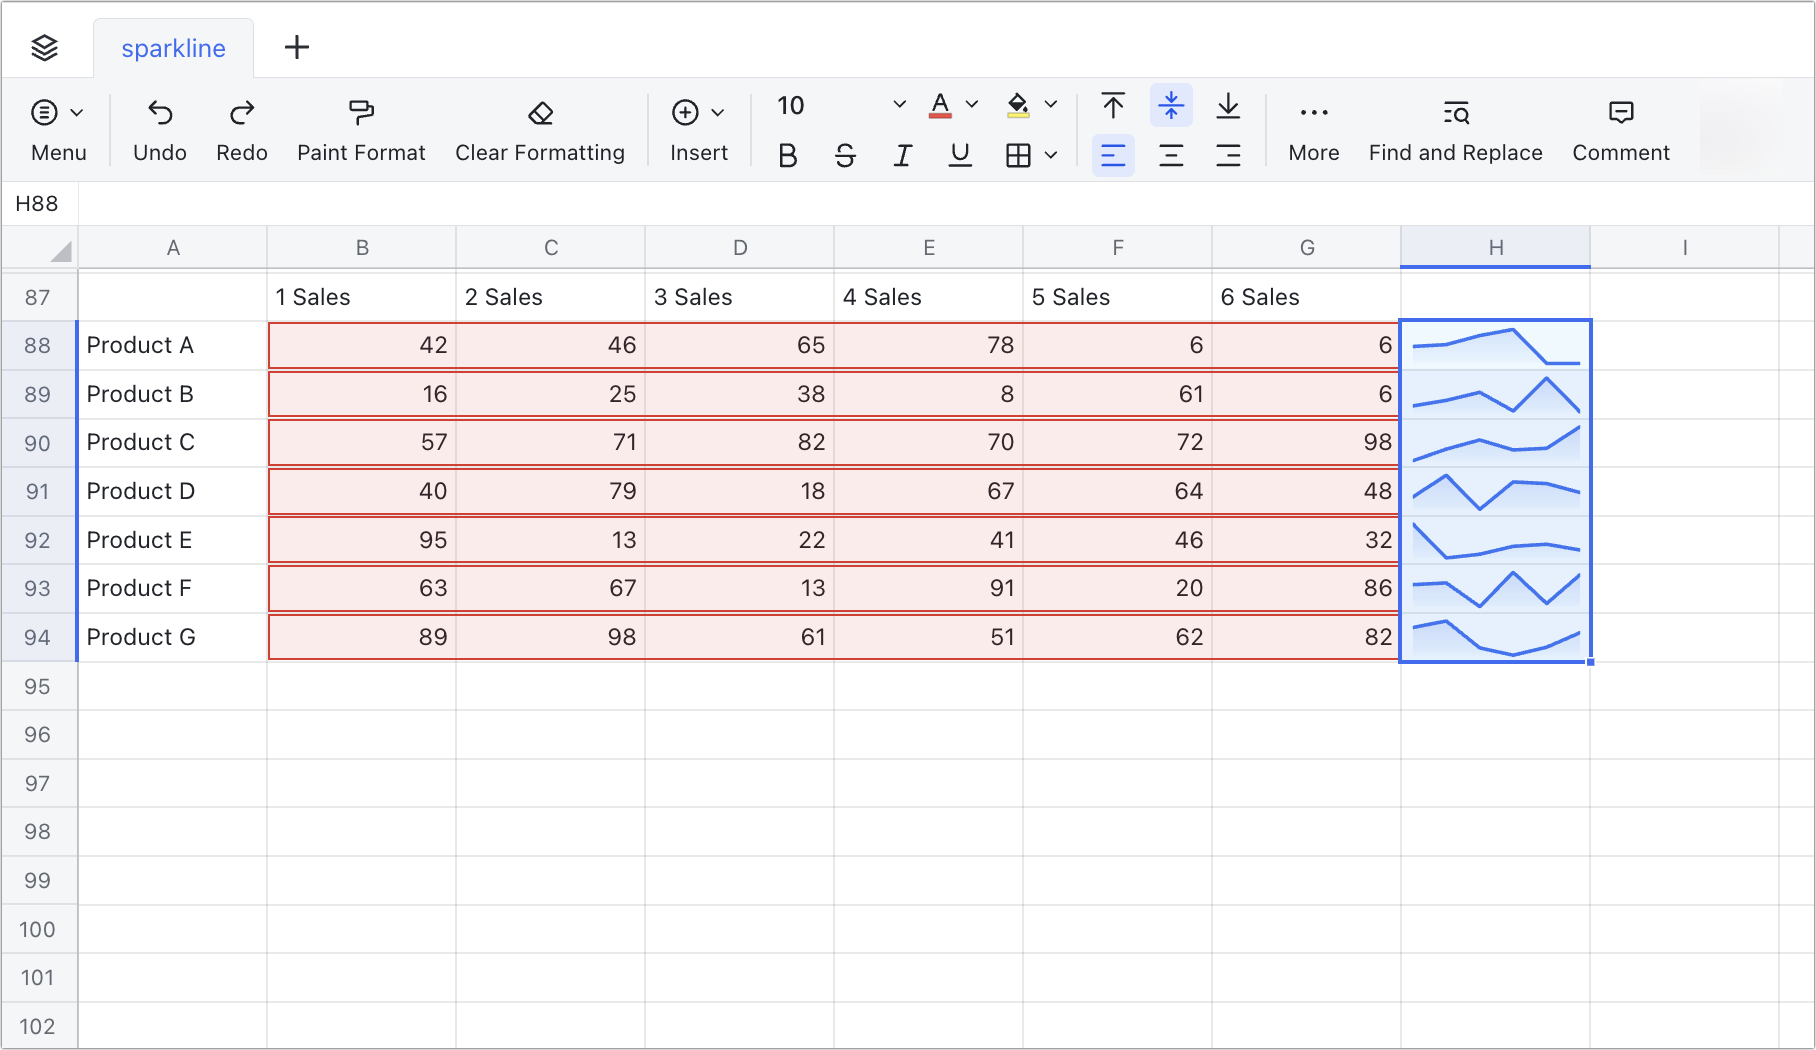1816x1050 pixels.
Task: Click the More toolbar button
Action: (1313, 128)
